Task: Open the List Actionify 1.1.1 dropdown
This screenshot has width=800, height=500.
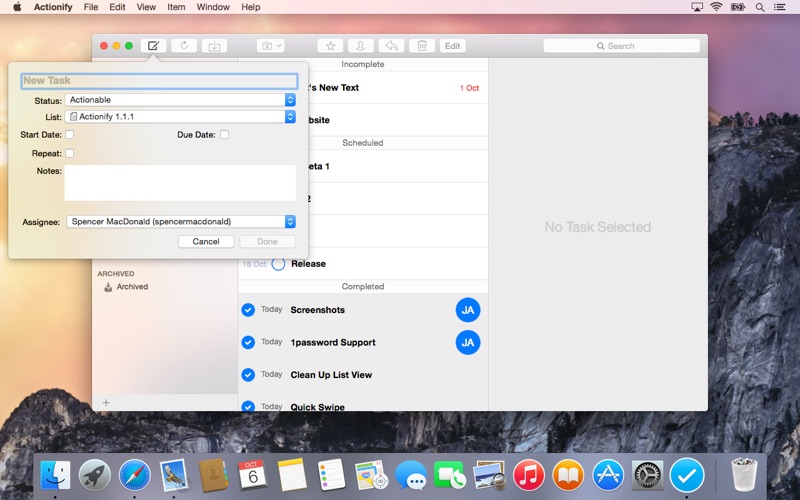Action: pos(180,116)
